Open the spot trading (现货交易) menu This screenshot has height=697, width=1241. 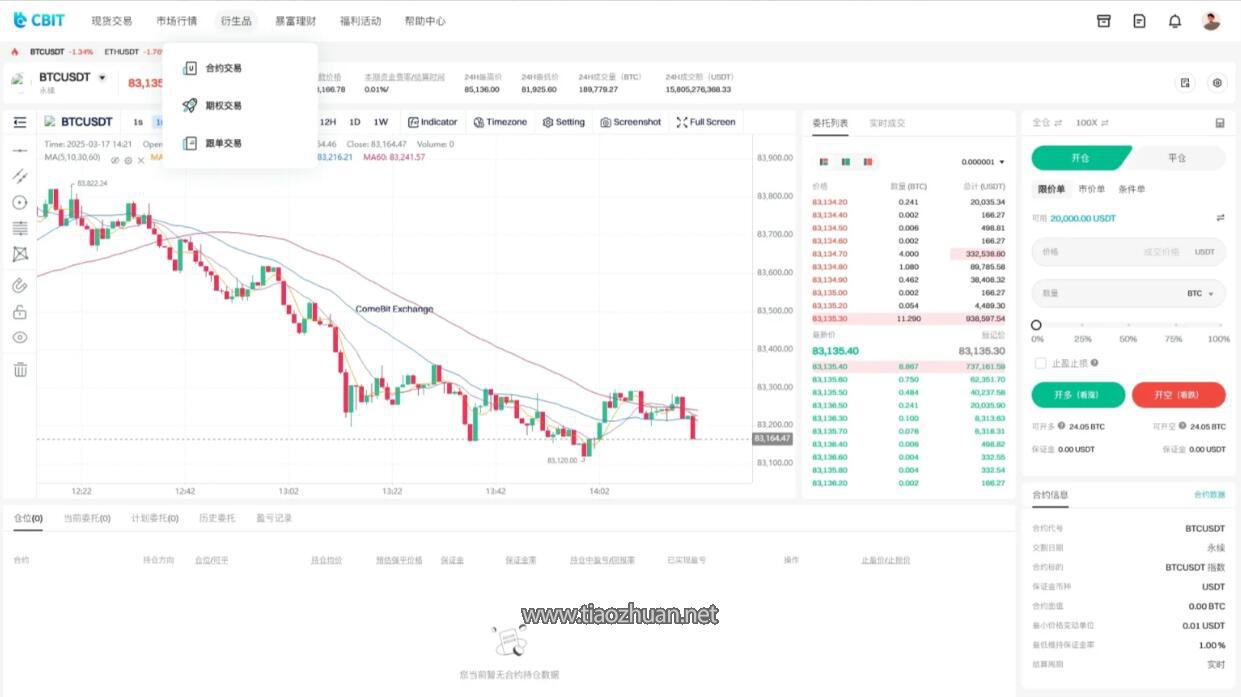point(111,21)
